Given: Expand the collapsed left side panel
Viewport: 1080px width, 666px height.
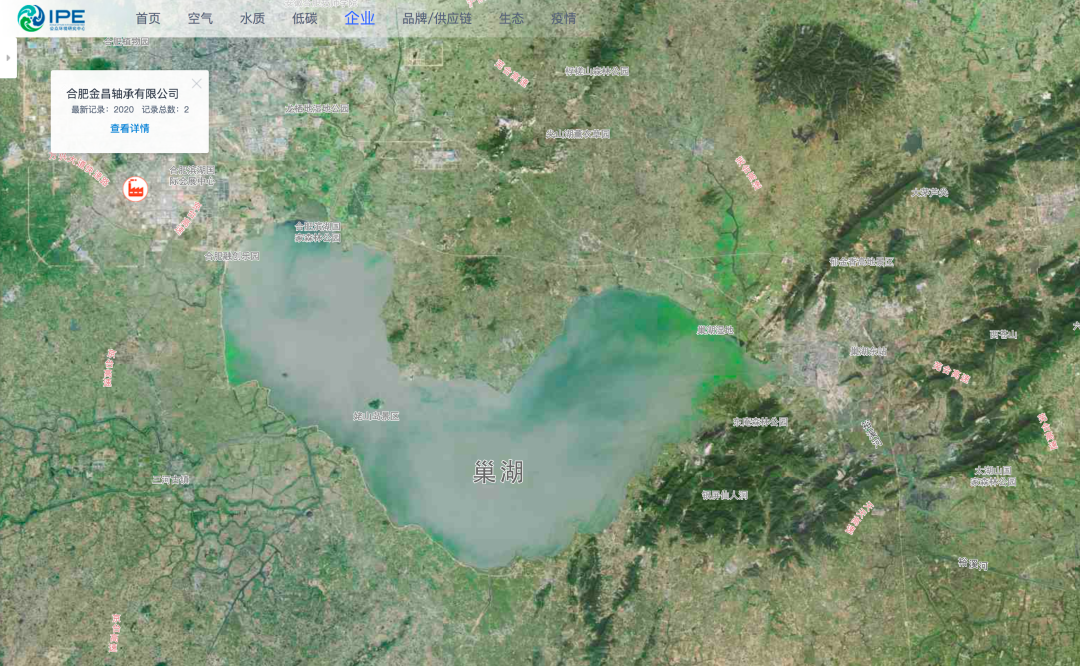Looking at the screenshot, I should 8,58.
